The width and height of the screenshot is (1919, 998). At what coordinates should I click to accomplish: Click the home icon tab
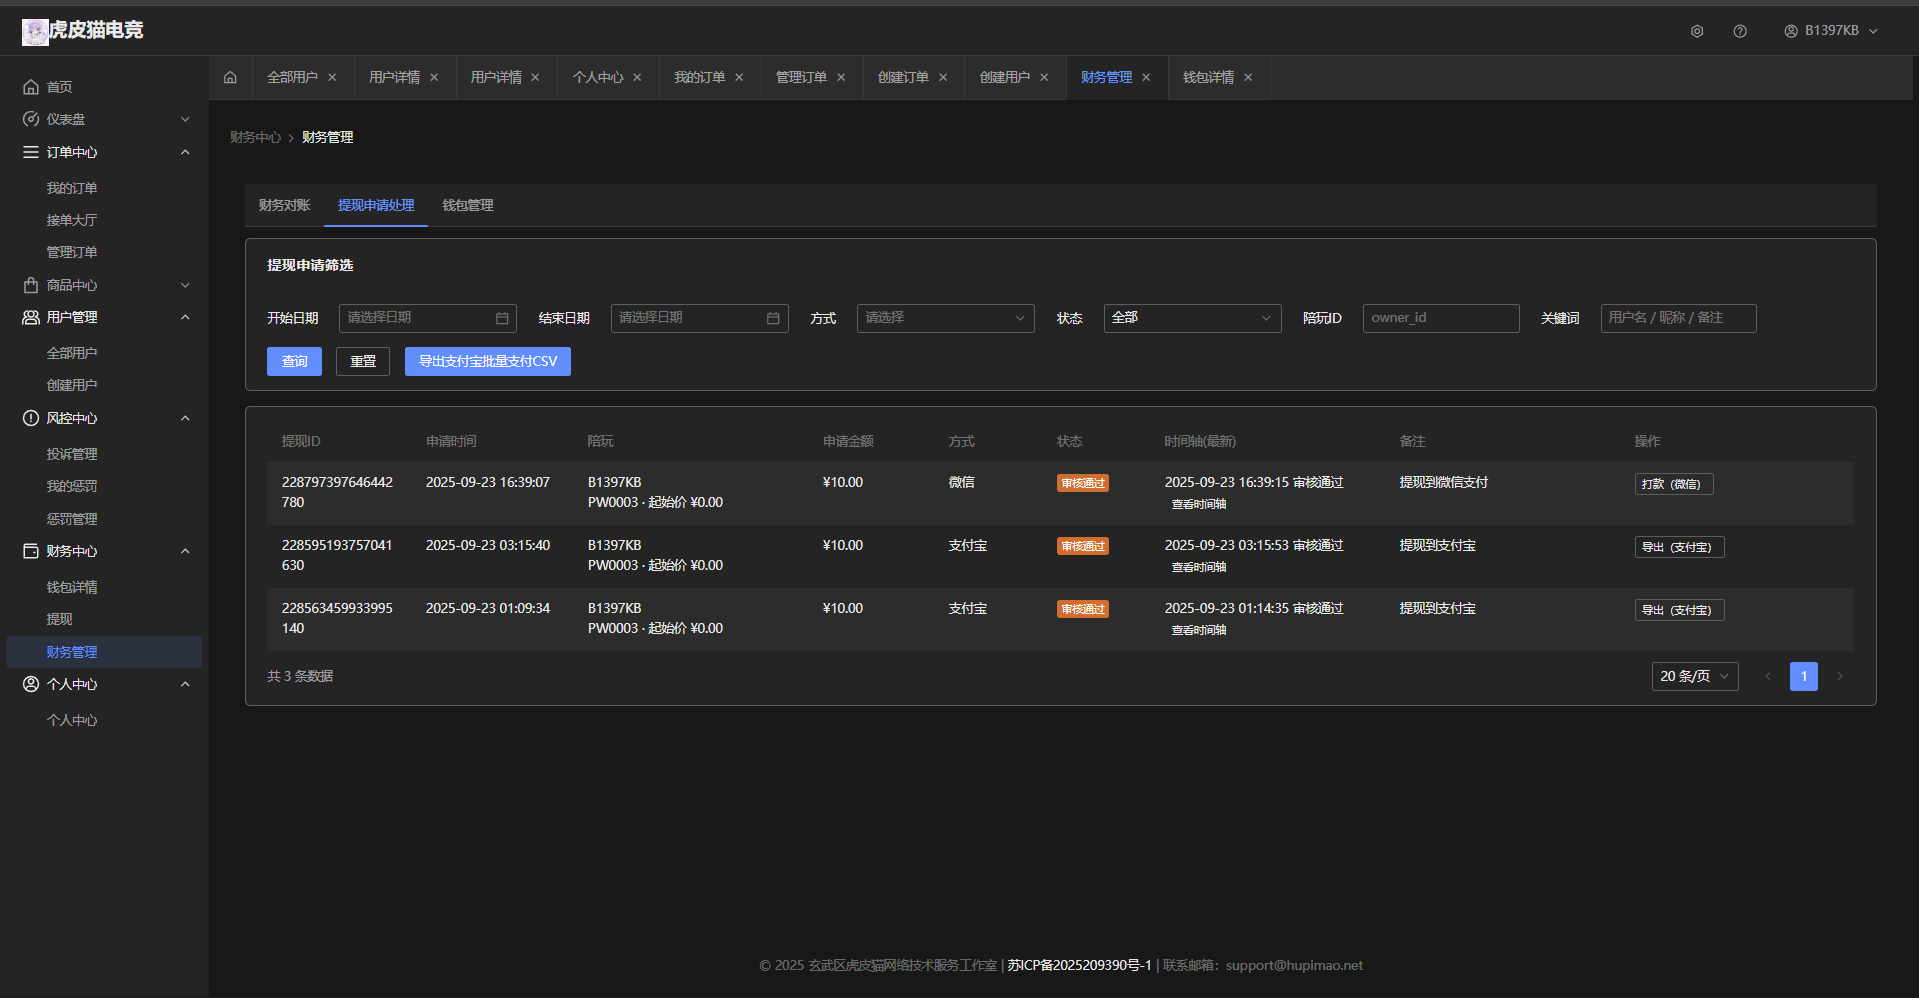click(230, 78)
